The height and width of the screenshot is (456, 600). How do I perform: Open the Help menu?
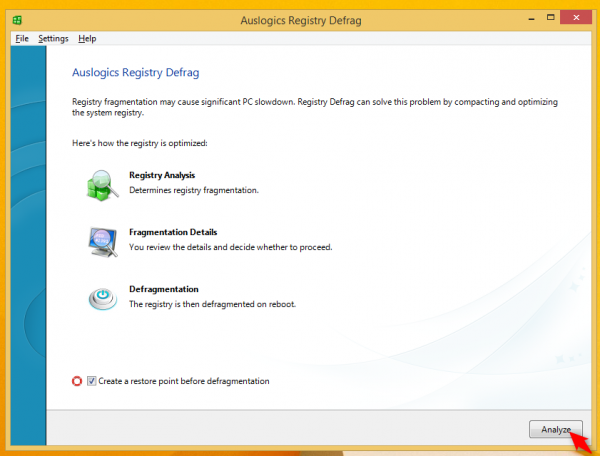coord(87,38)
